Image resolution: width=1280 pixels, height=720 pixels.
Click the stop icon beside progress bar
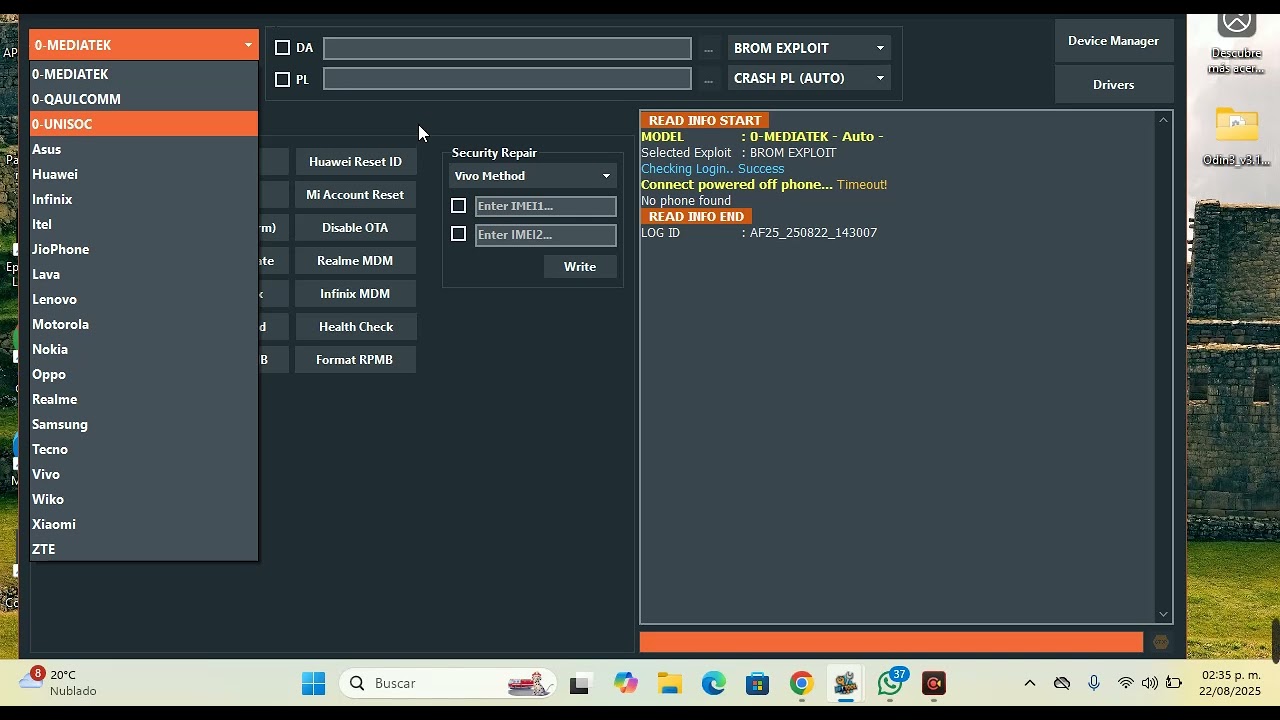[1161, 643]
